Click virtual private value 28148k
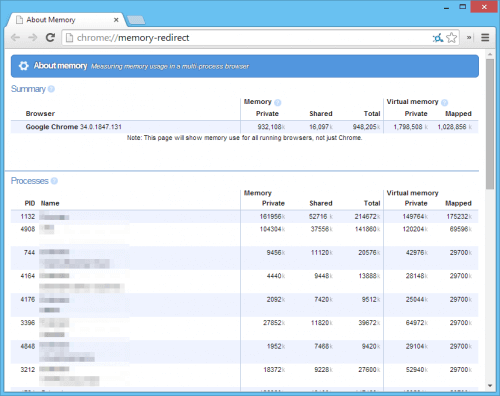Image resolution: width=500 pixels, height=396 pixels. click(x=417, y=276)
